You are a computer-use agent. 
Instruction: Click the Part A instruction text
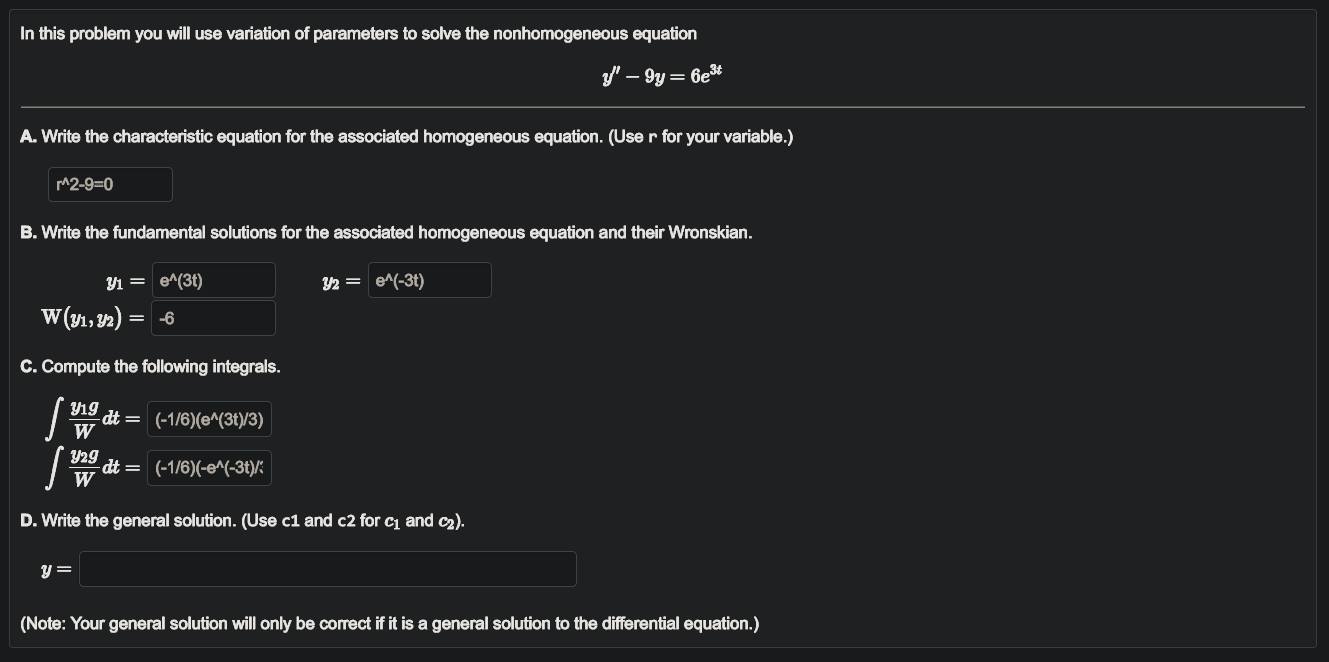tap(406, 136)
